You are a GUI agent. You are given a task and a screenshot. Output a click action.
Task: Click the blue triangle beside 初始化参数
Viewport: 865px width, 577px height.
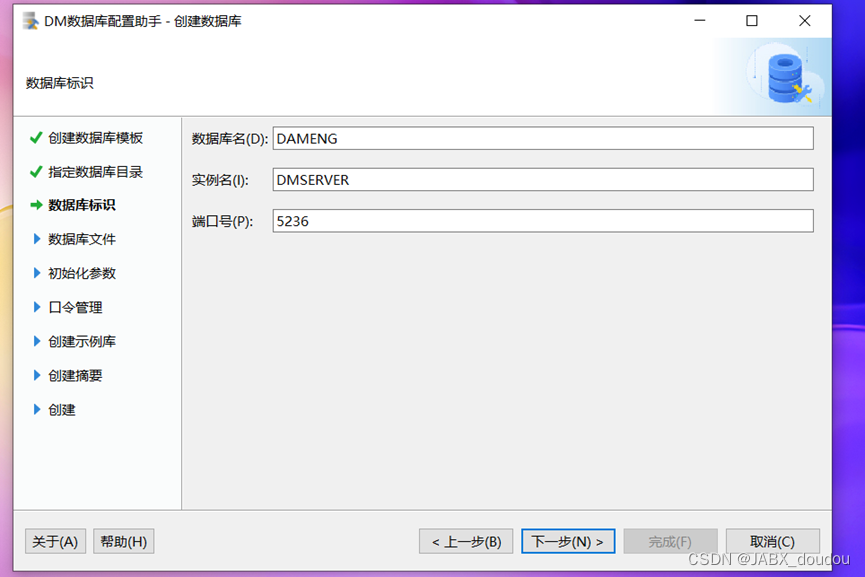click(37, 273)
